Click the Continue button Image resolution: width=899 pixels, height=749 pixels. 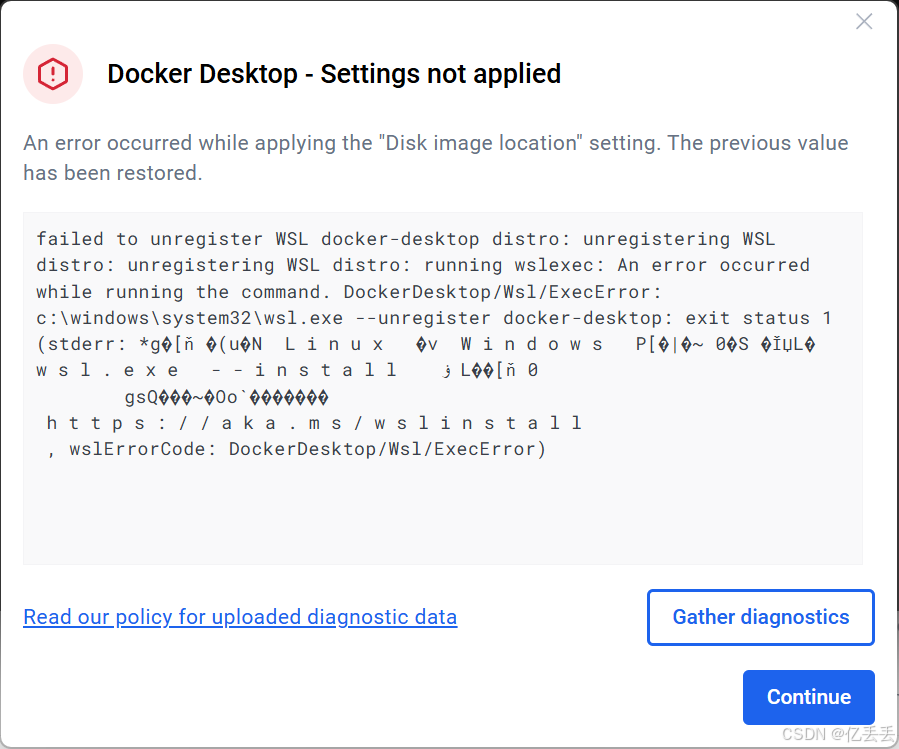click(808, 697)
